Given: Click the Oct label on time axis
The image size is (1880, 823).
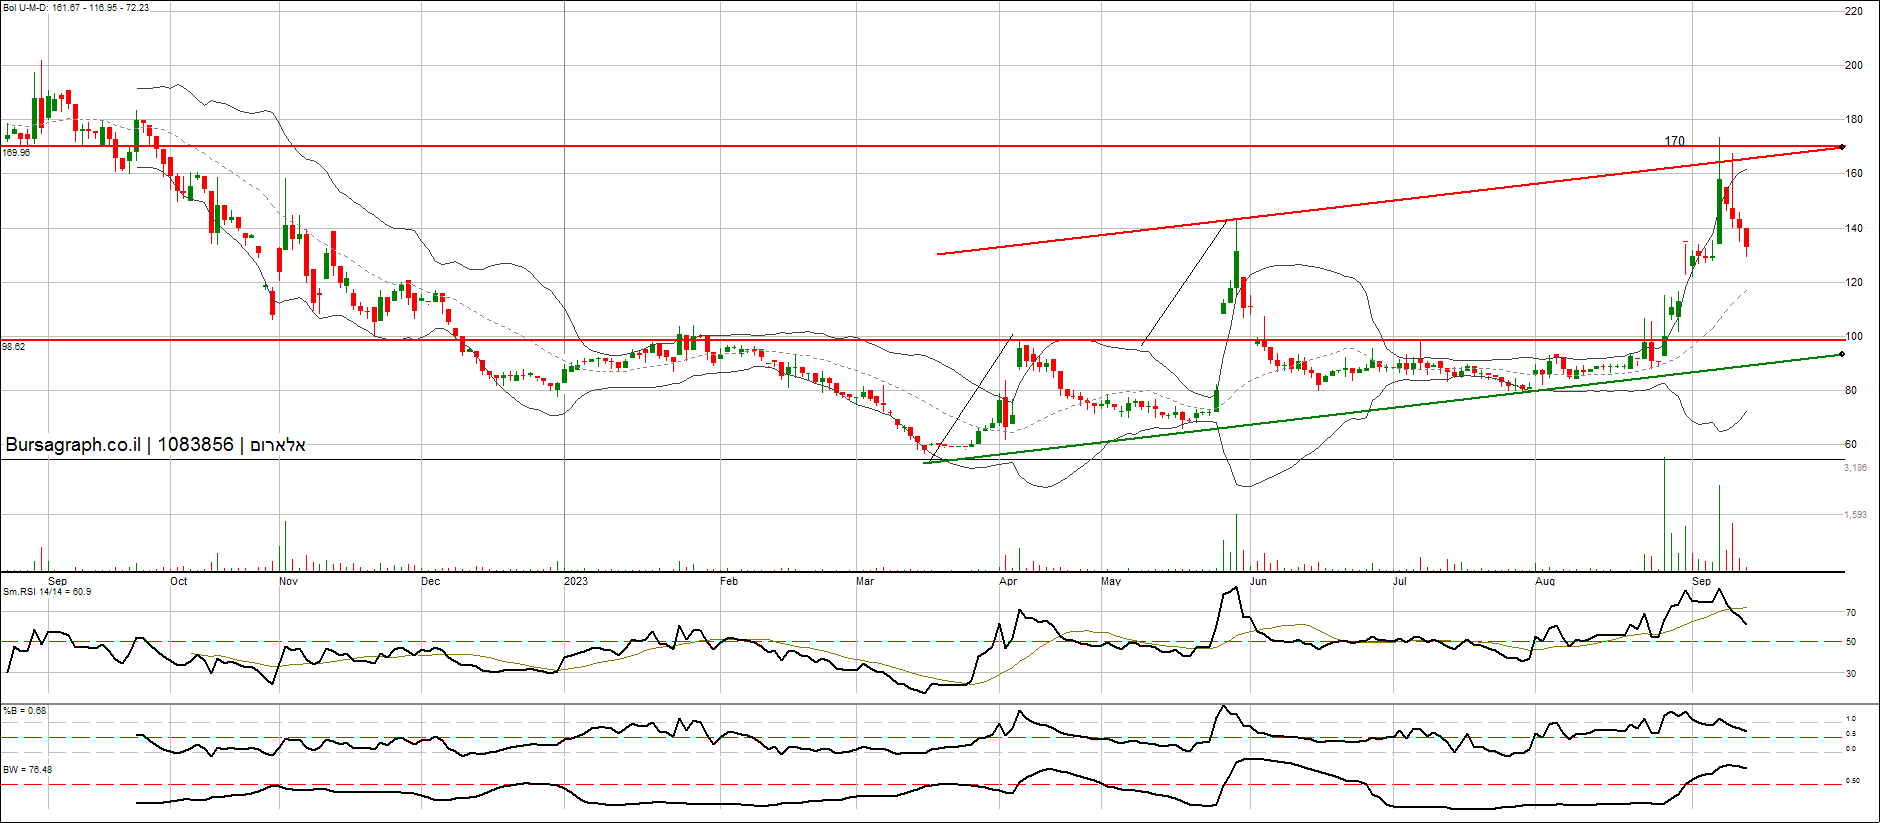Looking at the screenshot, I should tap(178, 581).
